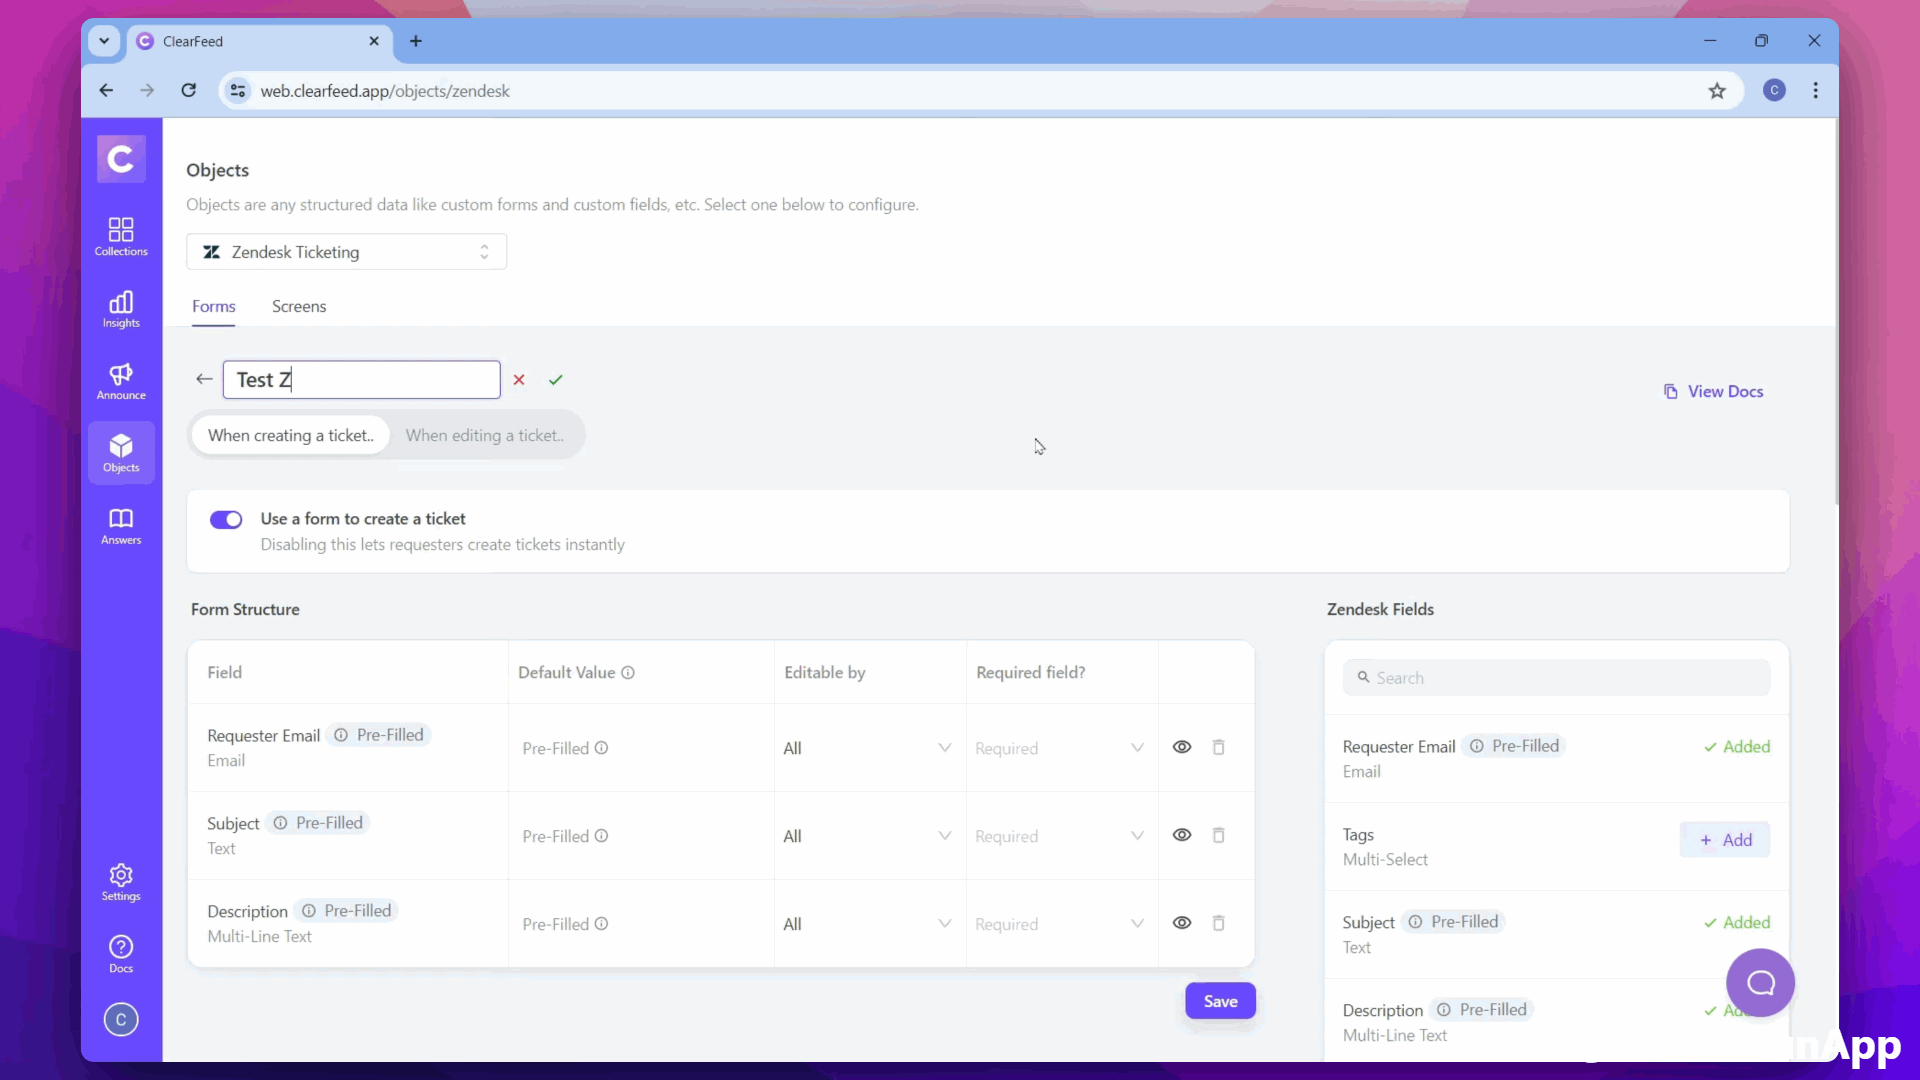
Task: Open Required dropdown for Requester Email
Action: tap(1058, 748)
